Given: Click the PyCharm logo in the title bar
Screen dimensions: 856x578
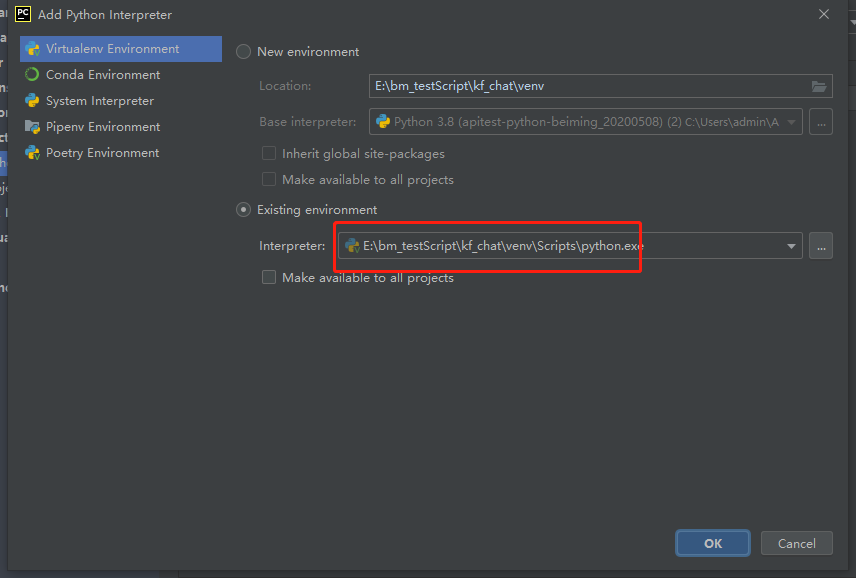Looking at the screenshot, I should [23, 14].
